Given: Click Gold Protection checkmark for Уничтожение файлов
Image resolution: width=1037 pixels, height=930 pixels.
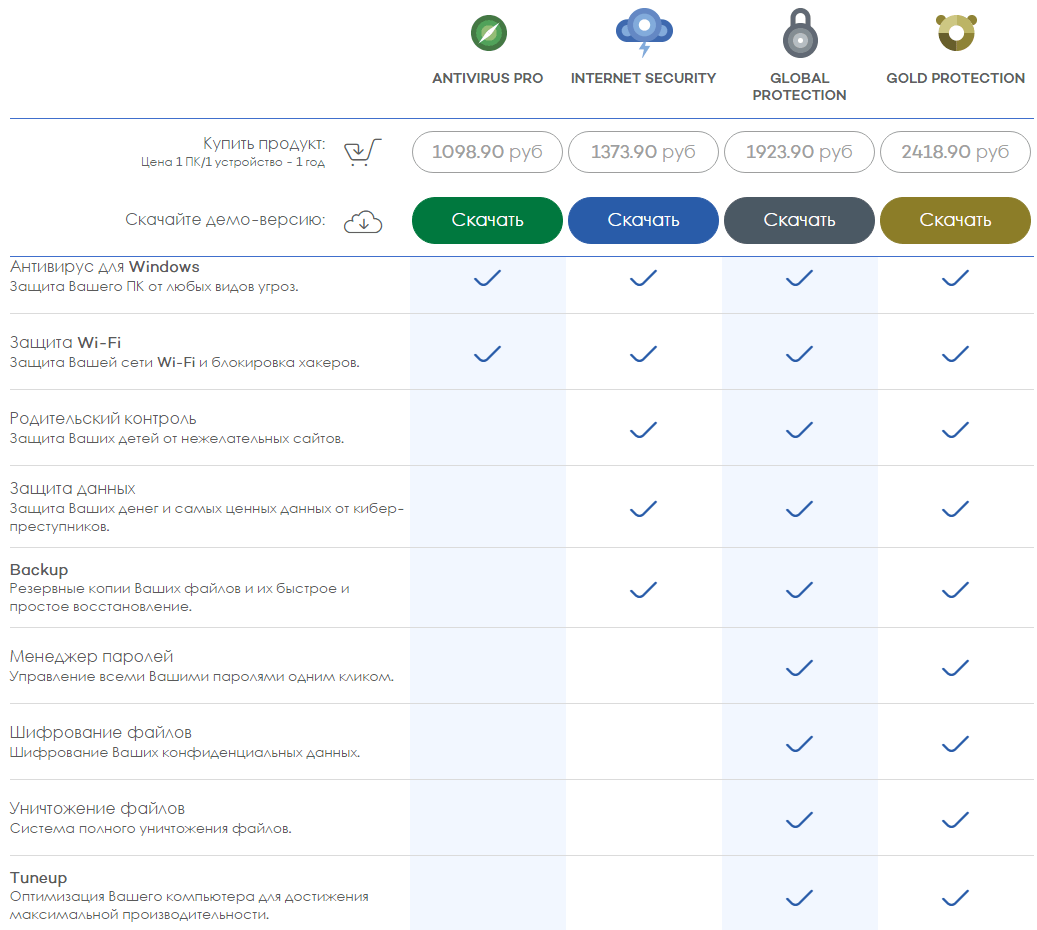Looking at the screenshot, I should (956, 820).
